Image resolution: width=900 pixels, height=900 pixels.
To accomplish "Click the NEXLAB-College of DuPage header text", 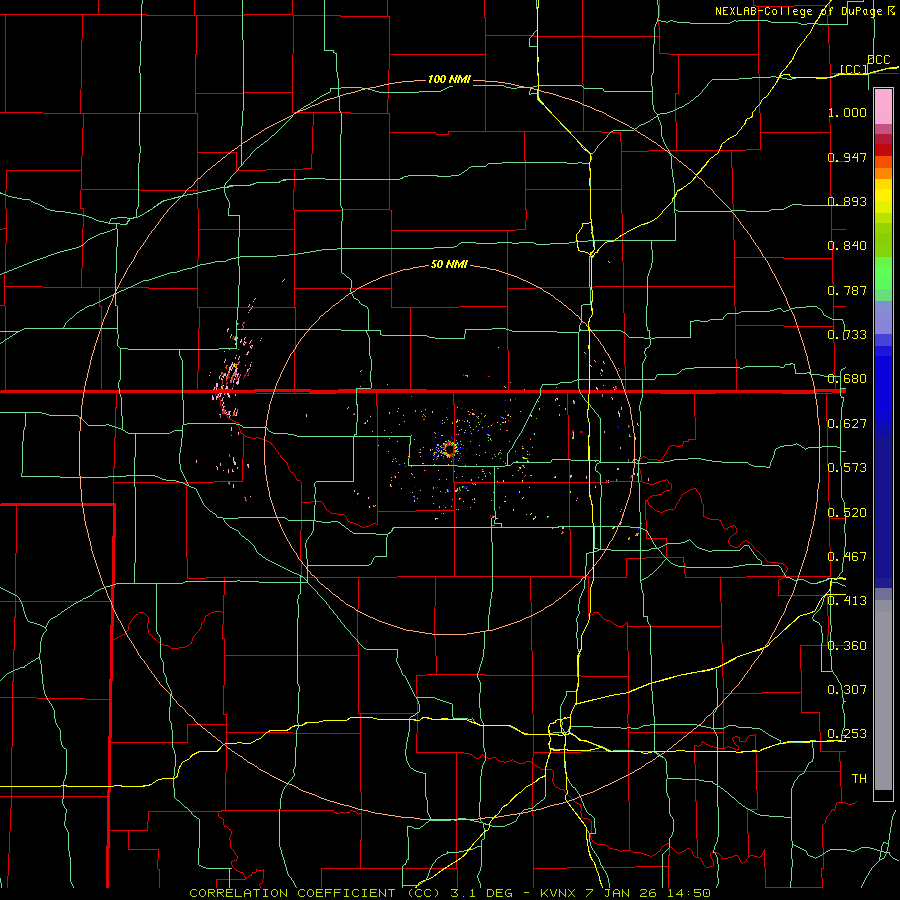I will (799, 11).
